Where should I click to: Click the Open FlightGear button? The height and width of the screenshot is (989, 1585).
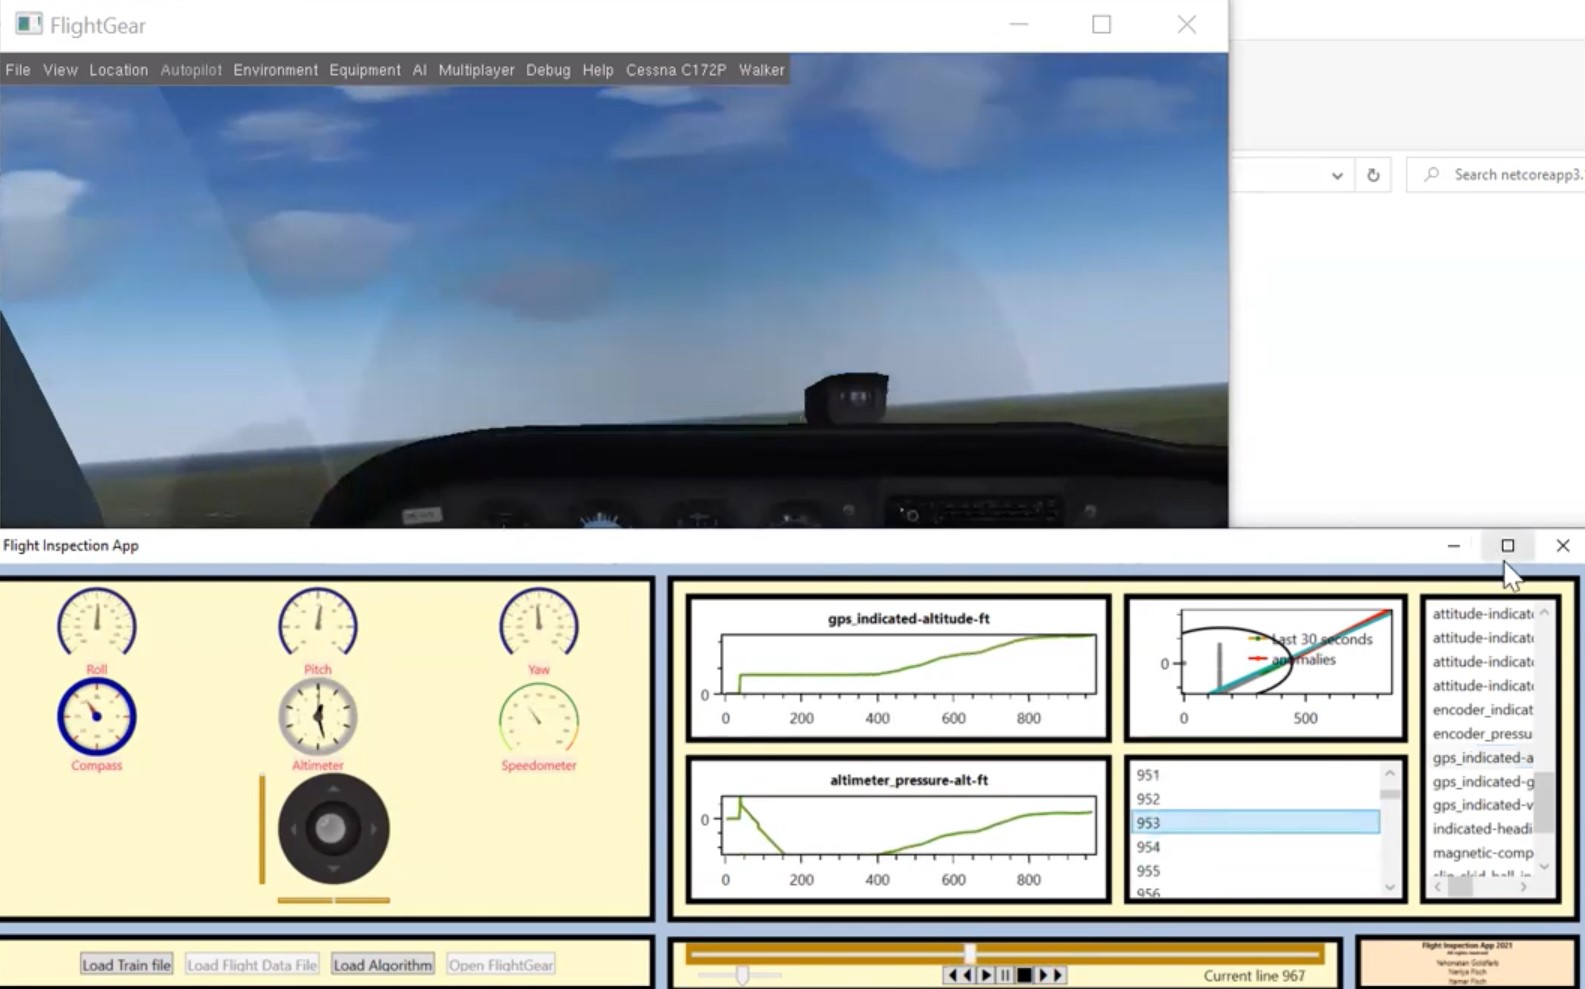click(x=500, y=965)
